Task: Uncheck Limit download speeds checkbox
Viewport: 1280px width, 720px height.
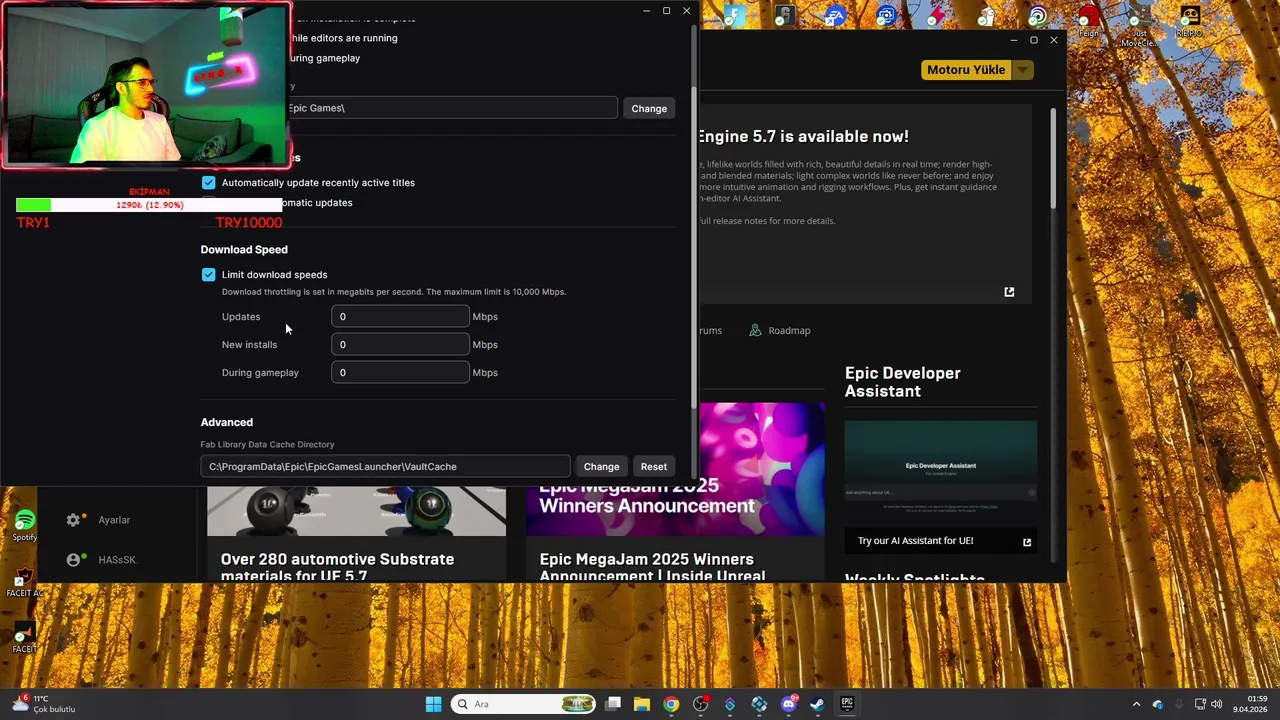Action: click(x=208, y=275)
